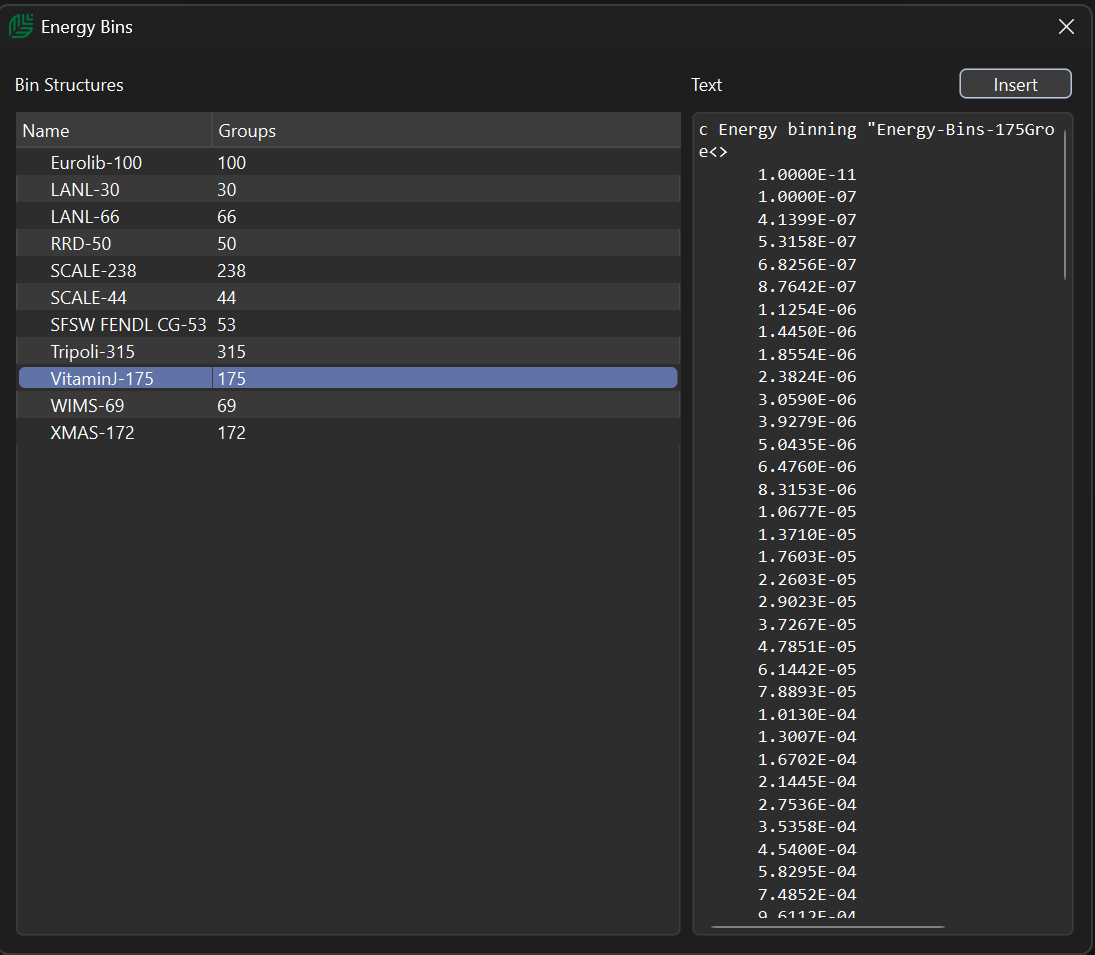Click the groups value 30
Screen dimensions: 1095x955
227,190
